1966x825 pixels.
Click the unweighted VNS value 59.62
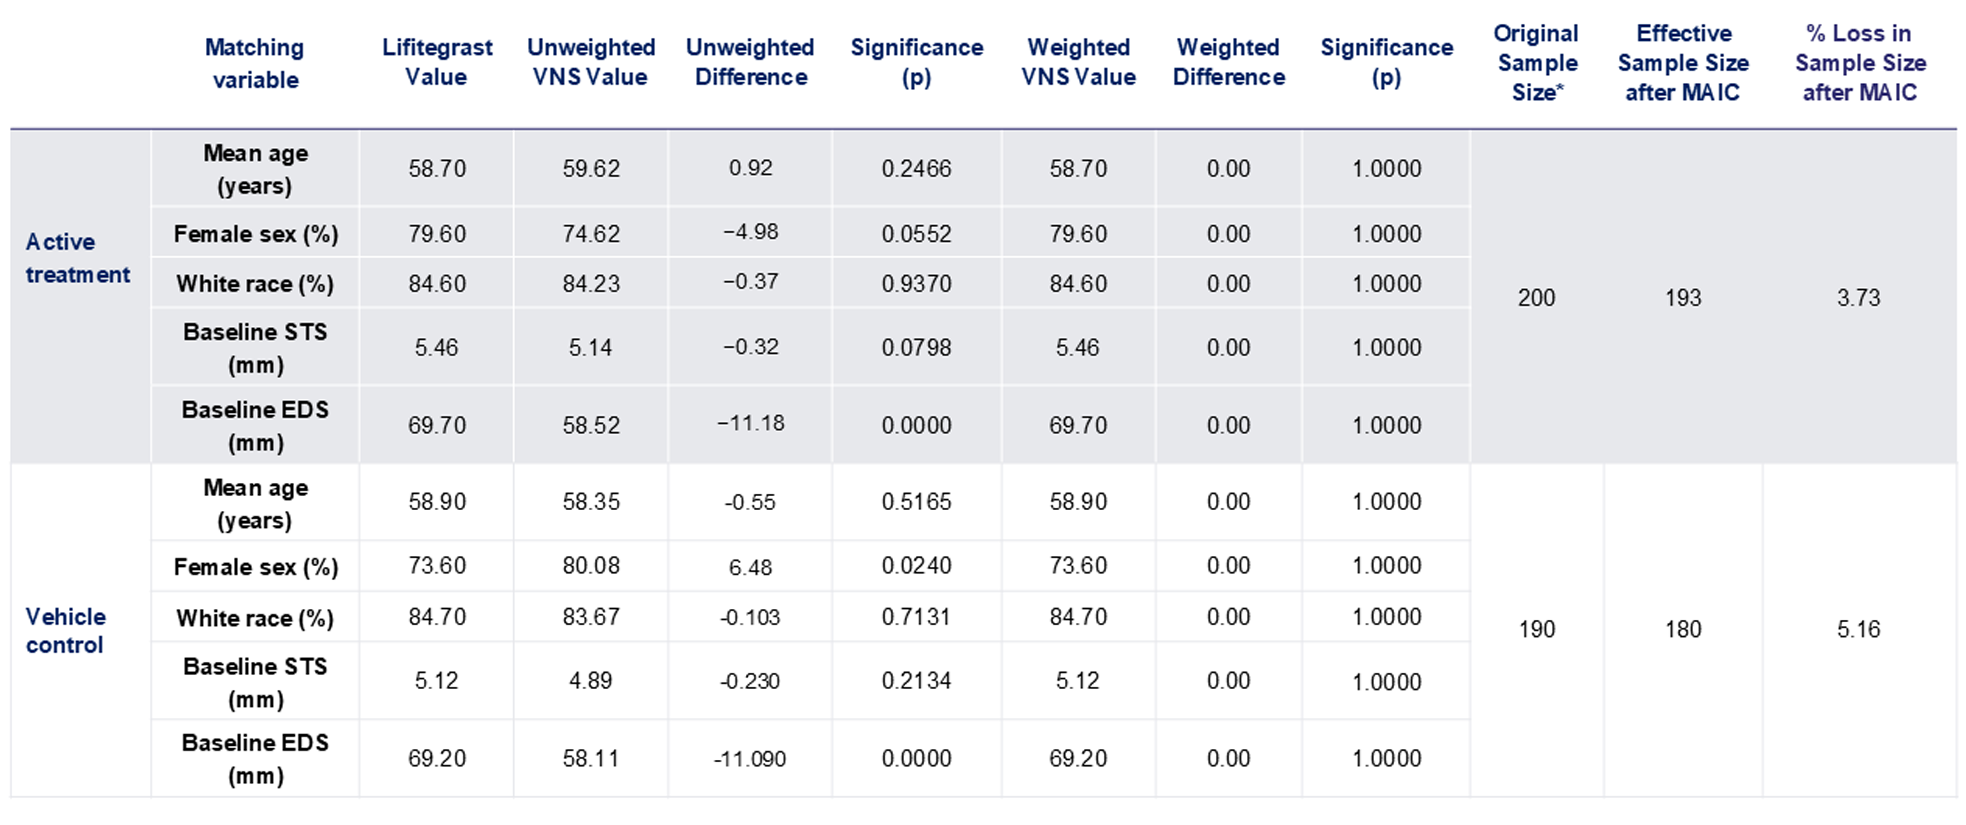tap(591, 168)
